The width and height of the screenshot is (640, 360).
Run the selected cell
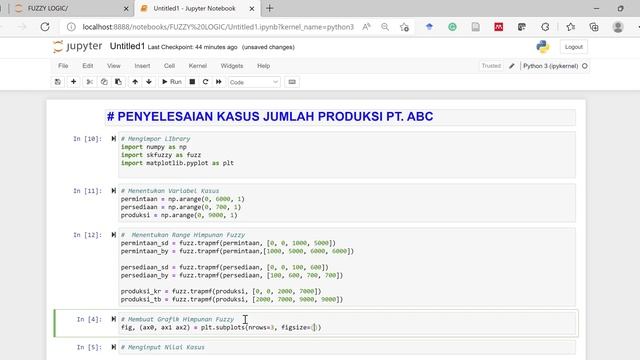(x=171, y=82)
